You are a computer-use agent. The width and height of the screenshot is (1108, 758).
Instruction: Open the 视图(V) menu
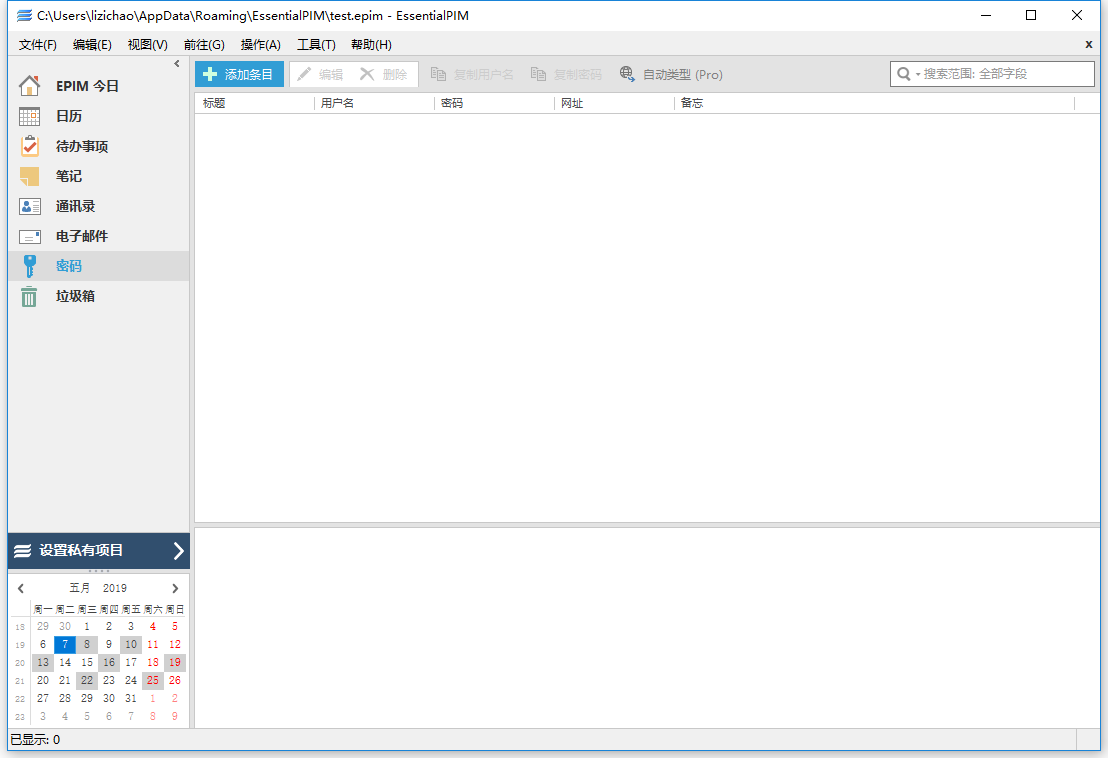point(148,45)
